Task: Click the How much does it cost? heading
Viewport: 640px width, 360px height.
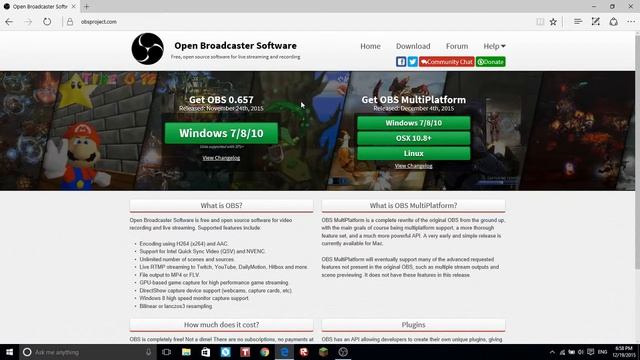Action: (221, 325)
